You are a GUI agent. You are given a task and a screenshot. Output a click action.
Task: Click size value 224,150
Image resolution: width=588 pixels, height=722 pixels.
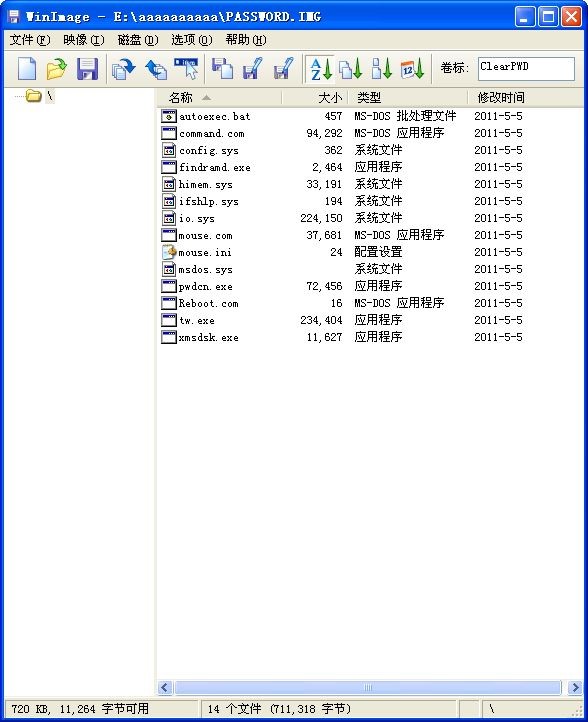tap(321, 218)
